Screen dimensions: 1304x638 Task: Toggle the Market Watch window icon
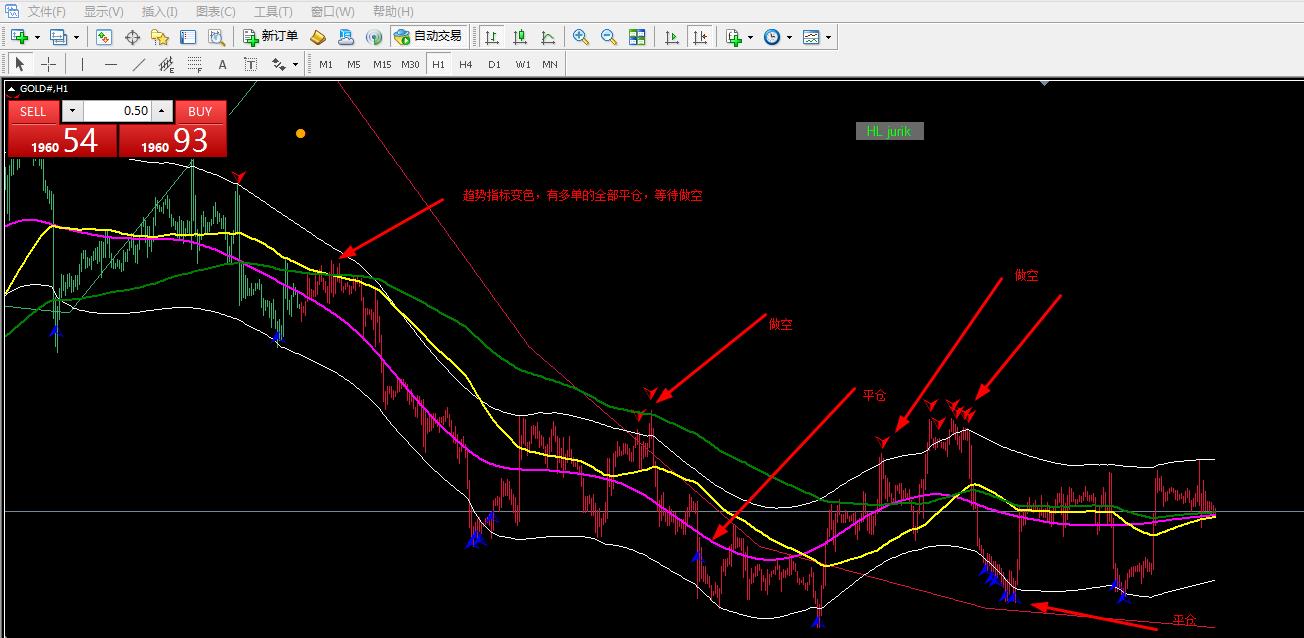tap(104, 37)
